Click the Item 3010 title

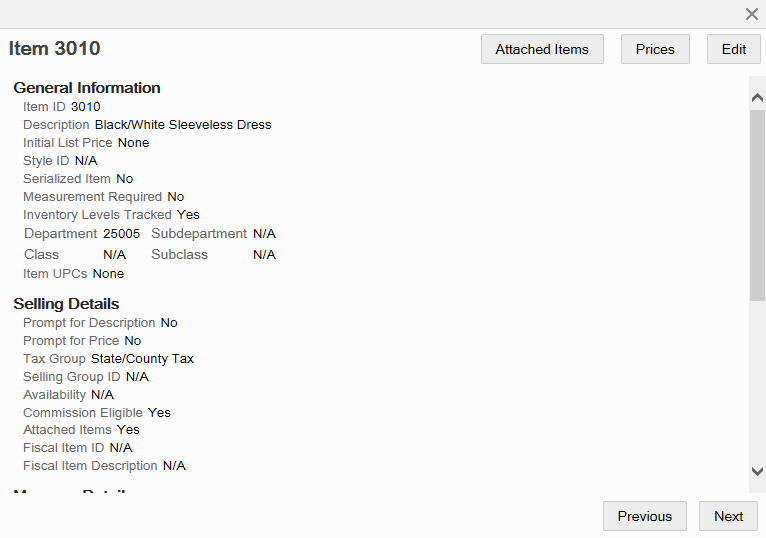54,48
